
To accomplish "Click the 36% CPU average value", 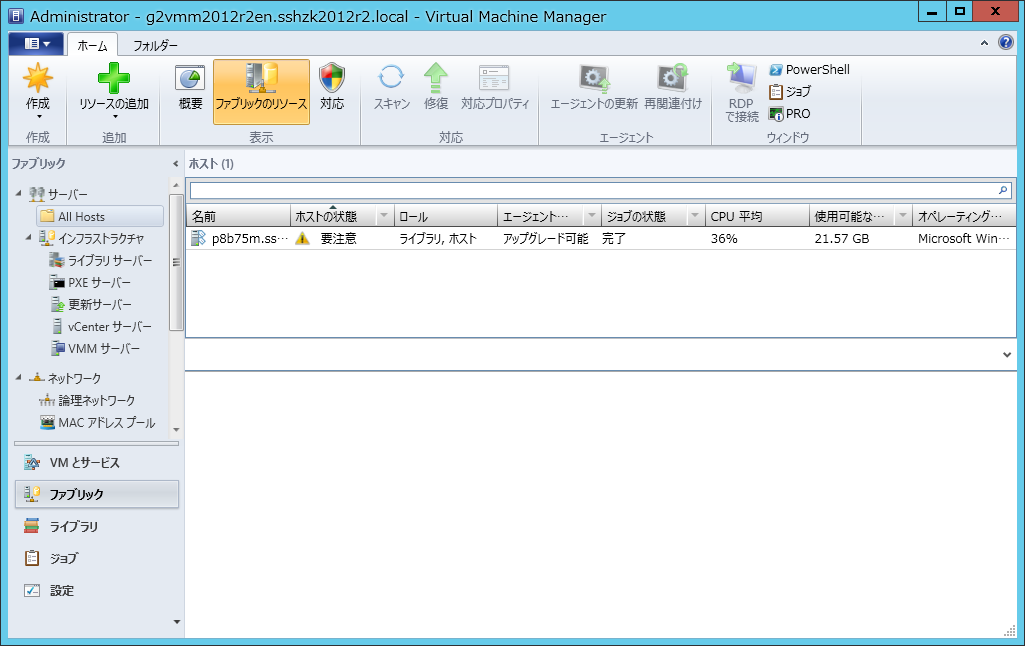I will (724, 239).
